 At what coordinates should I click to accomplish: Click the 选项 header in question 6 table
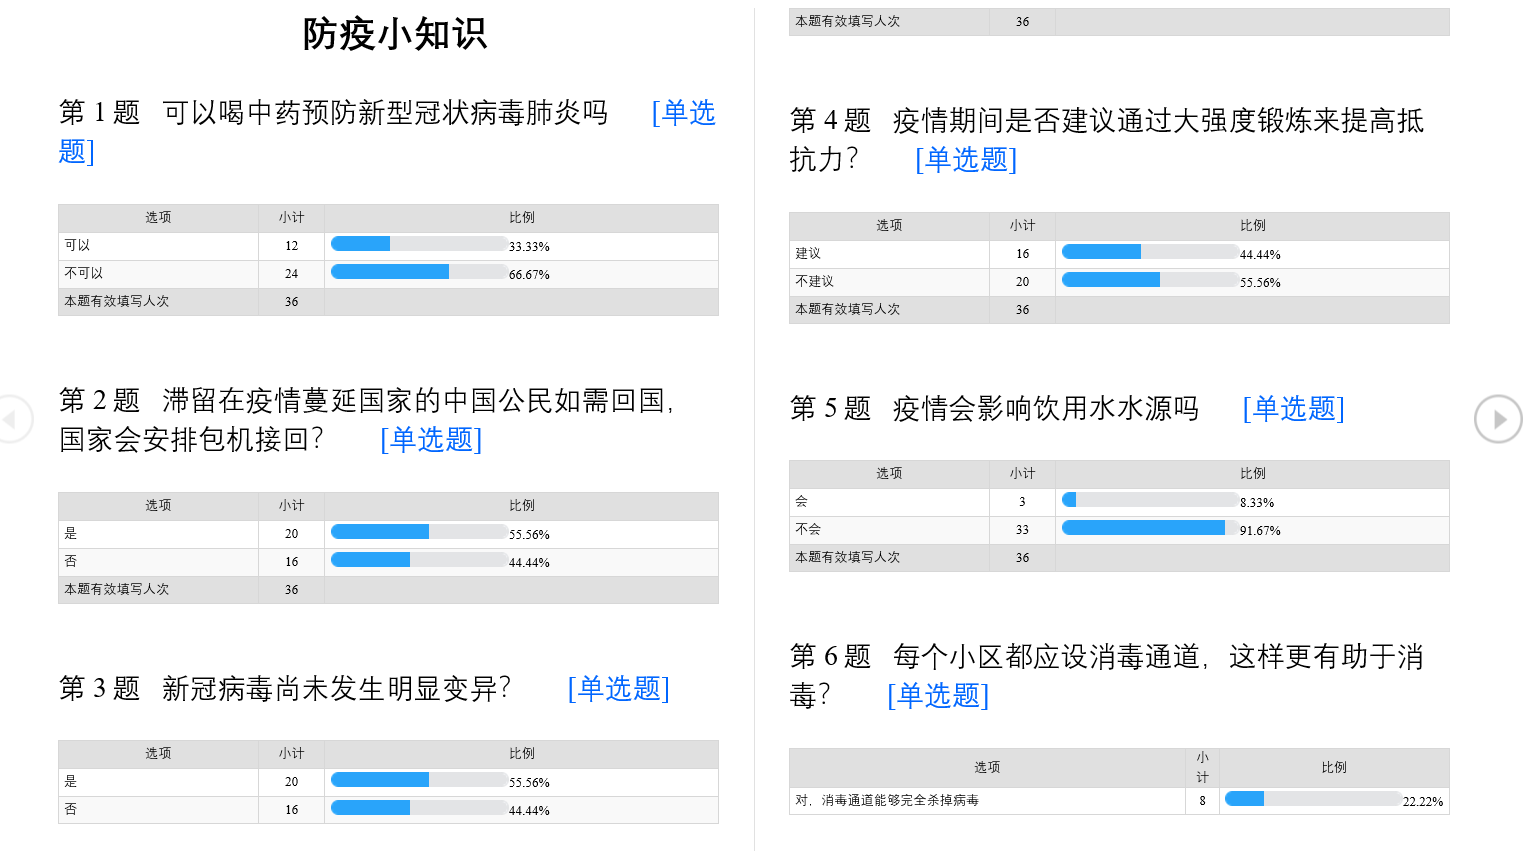[987, 768]
